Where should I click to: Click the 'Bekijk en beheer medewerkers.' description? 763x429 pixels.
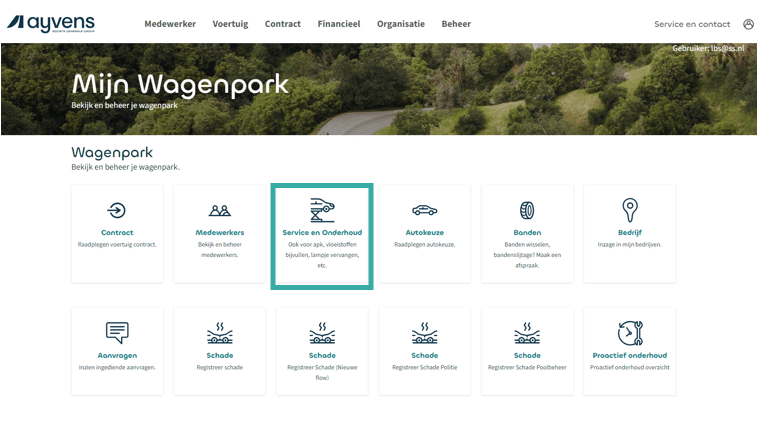(219, 250)
